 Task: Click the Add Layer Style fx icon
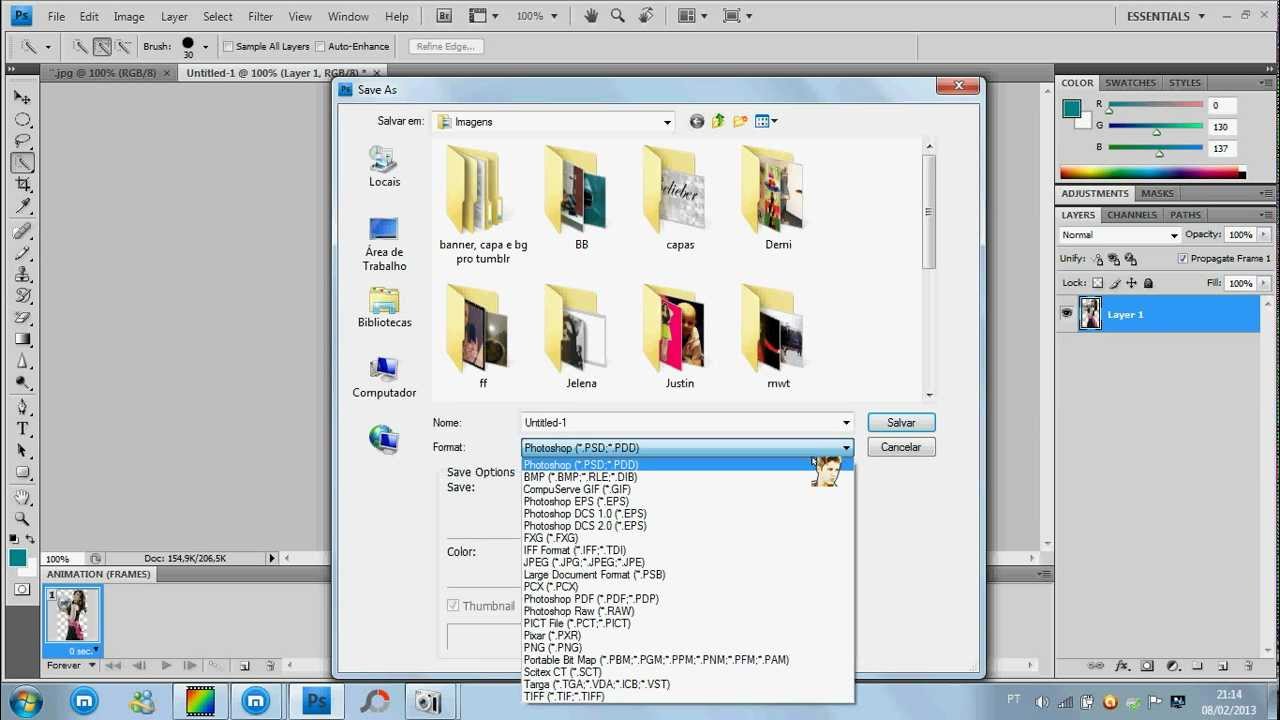click(1122, 666)
